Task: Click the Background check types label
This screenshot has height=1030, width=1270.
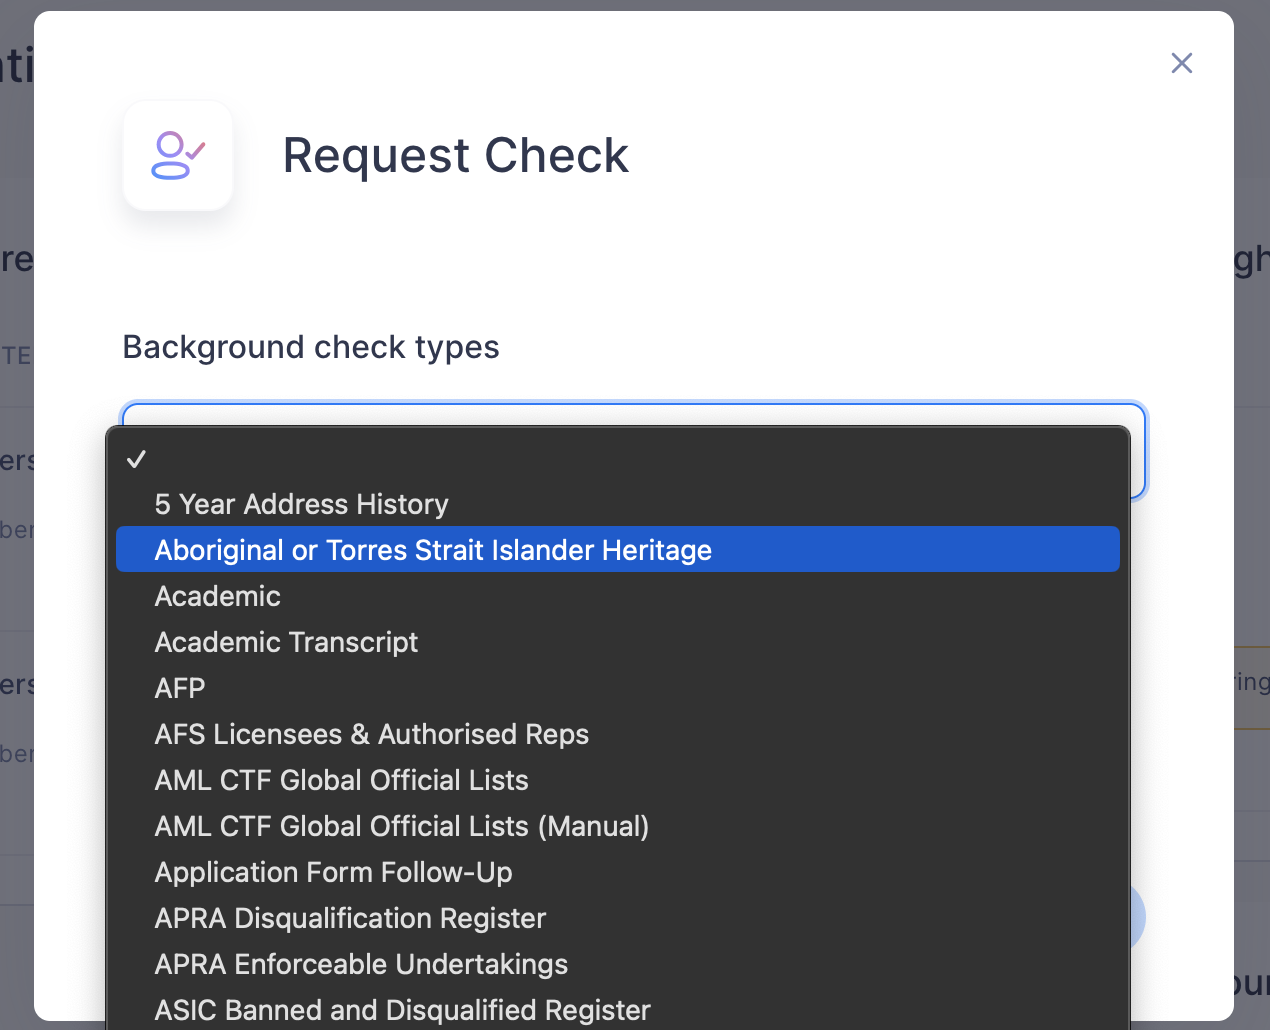Action: (310, 347)
